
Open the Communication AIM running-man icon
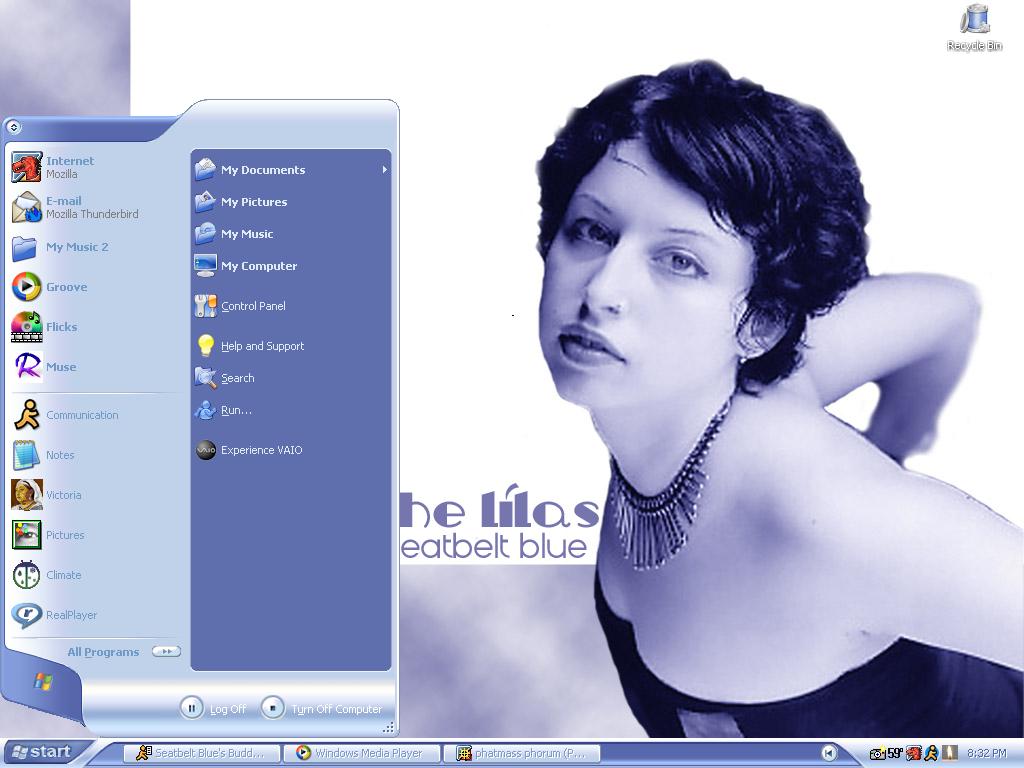[27, 415]
